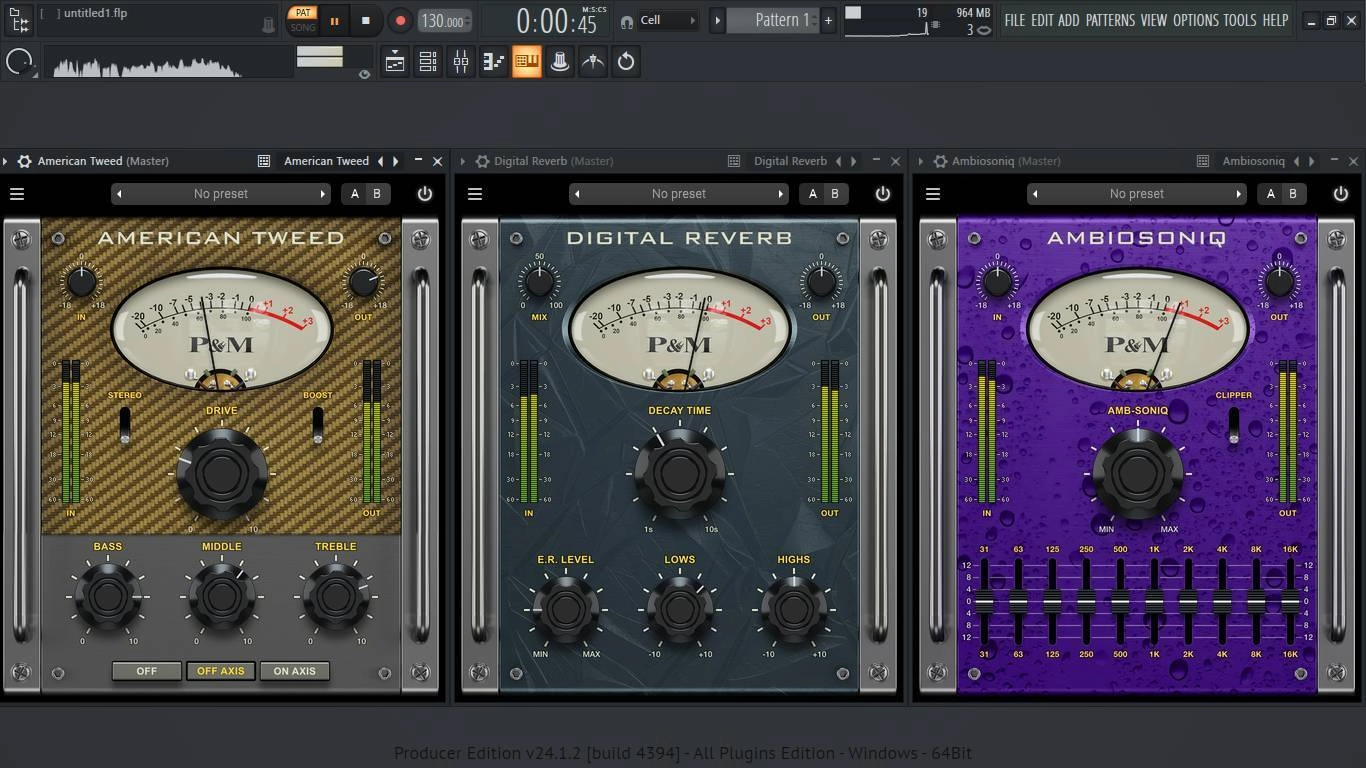Open the Pattern 1 selector
1366x768 pixels.
click(773, 20)
